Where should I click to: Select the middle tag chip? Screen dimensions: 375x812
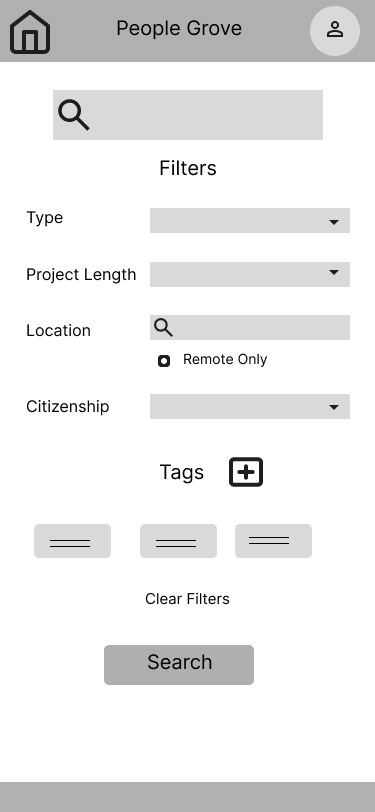[178, 541]
